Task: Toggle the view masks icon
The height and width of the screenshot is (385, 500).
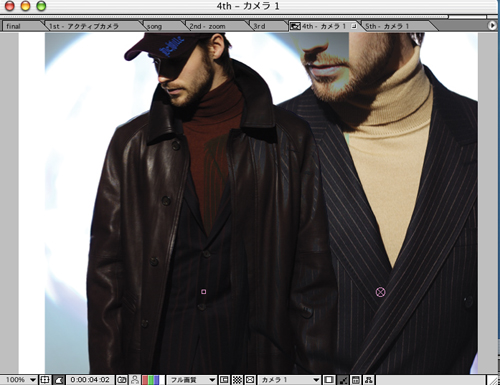Action: (59, 380)
